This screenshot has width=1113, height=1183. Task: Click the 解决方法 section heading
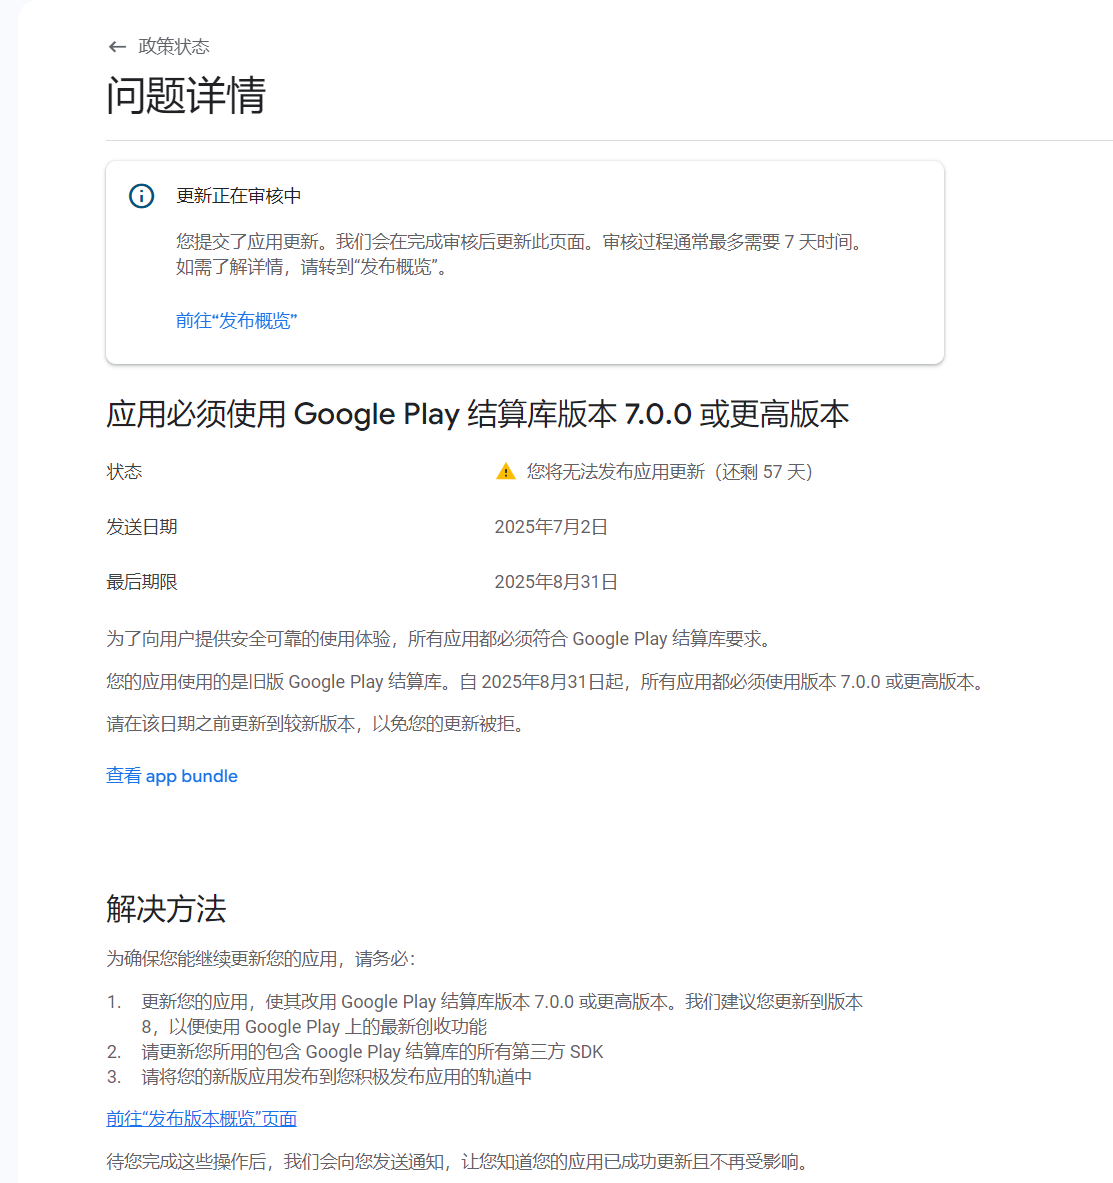click(166, 909)
